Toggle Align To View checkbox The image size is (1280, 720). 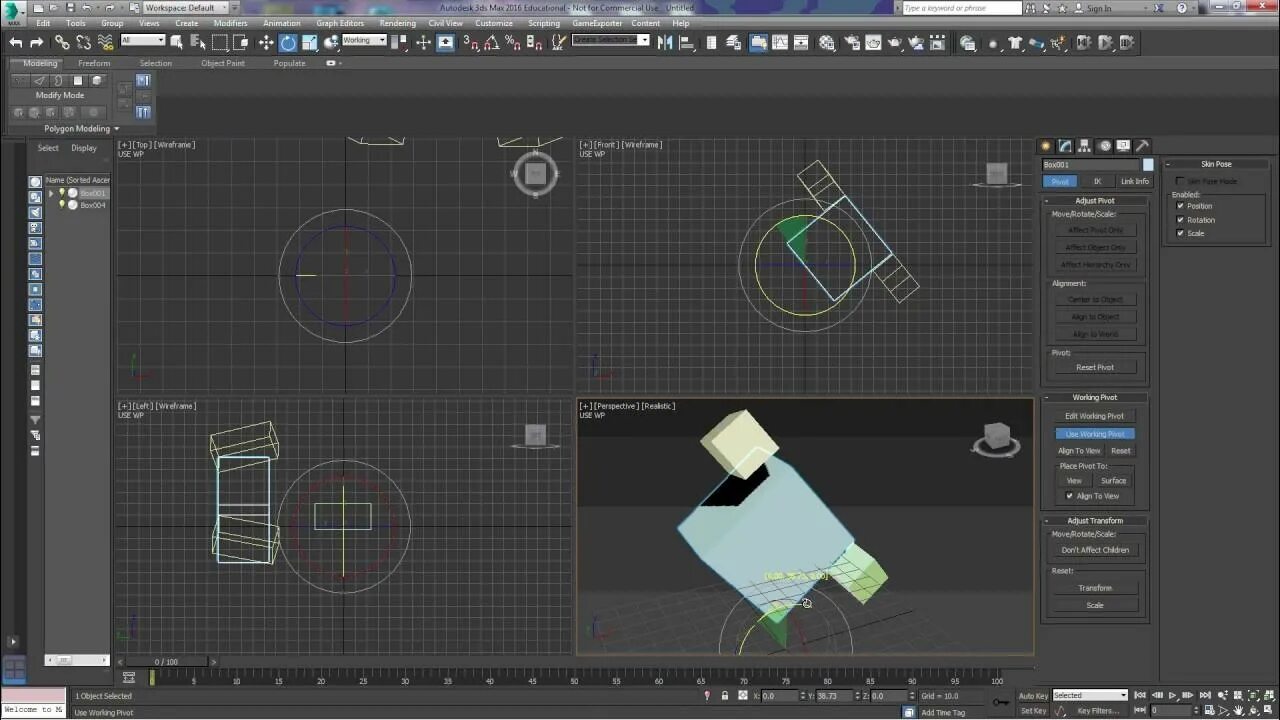[x=1070, y=496]
